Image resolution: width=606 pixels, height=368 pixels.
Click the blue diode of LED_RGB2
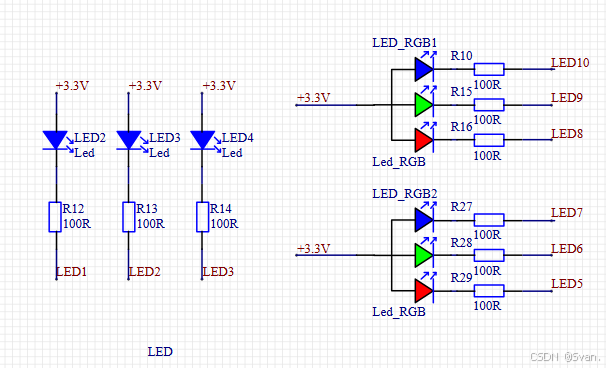424,220
